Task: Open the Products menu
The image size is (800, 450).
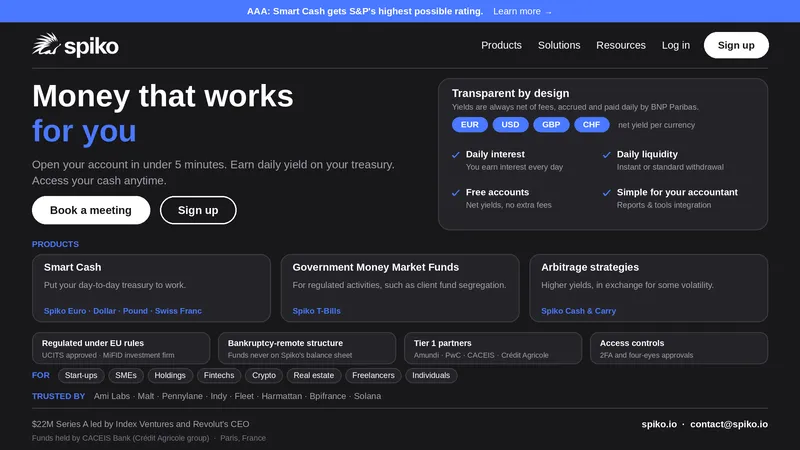Action: 501,45
